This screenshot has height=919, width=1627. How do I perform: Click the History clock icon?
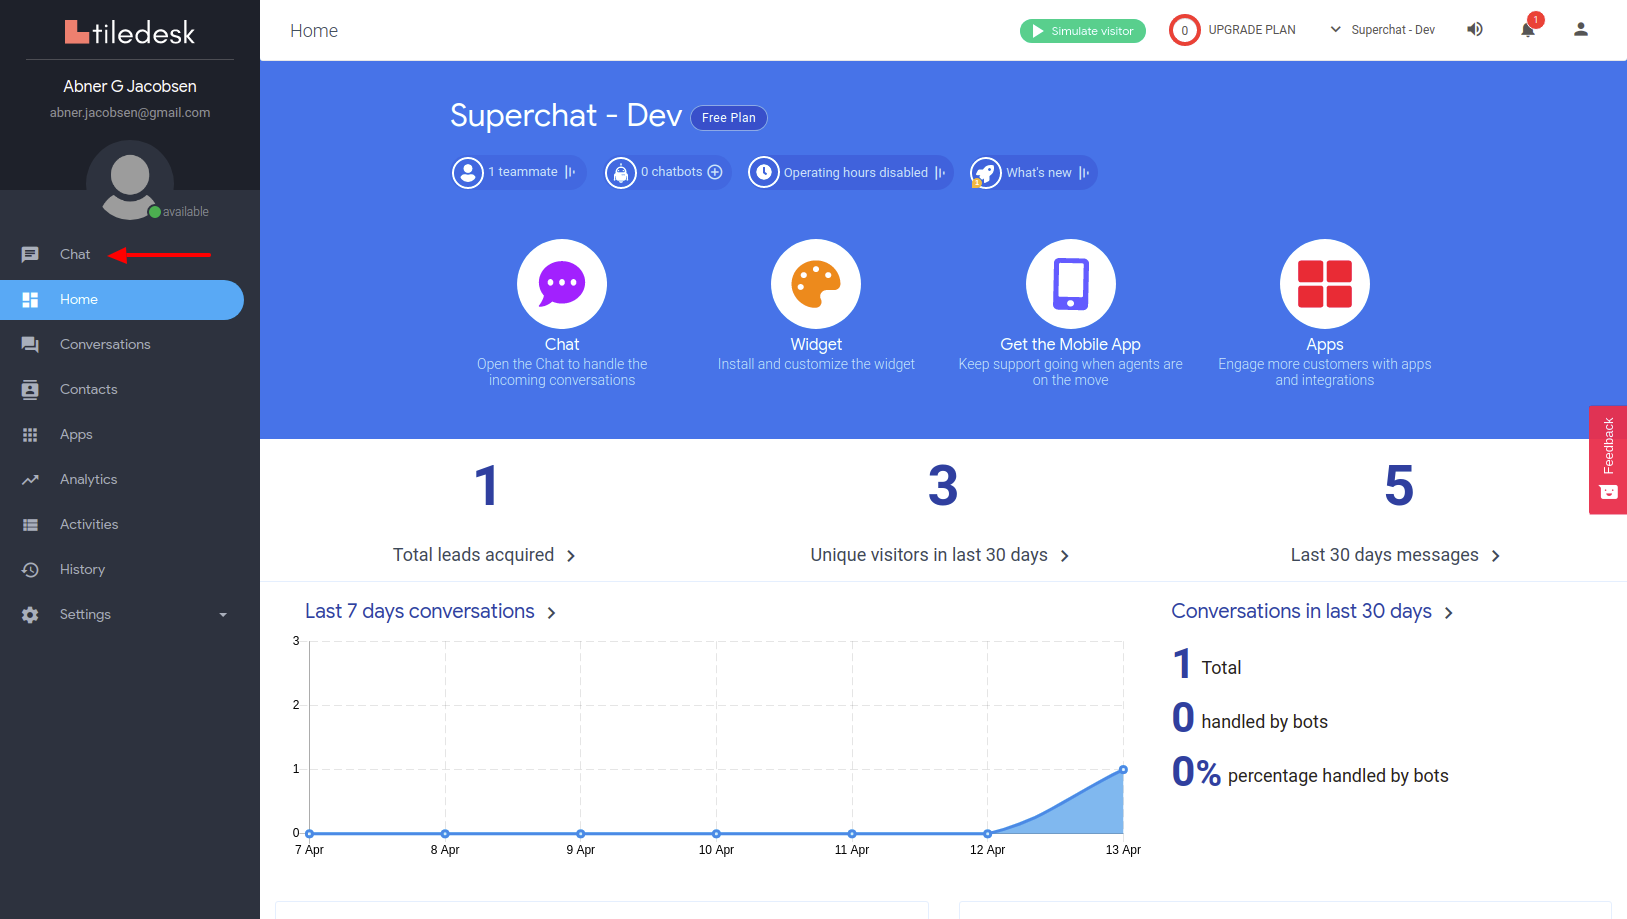click(30, 570)
